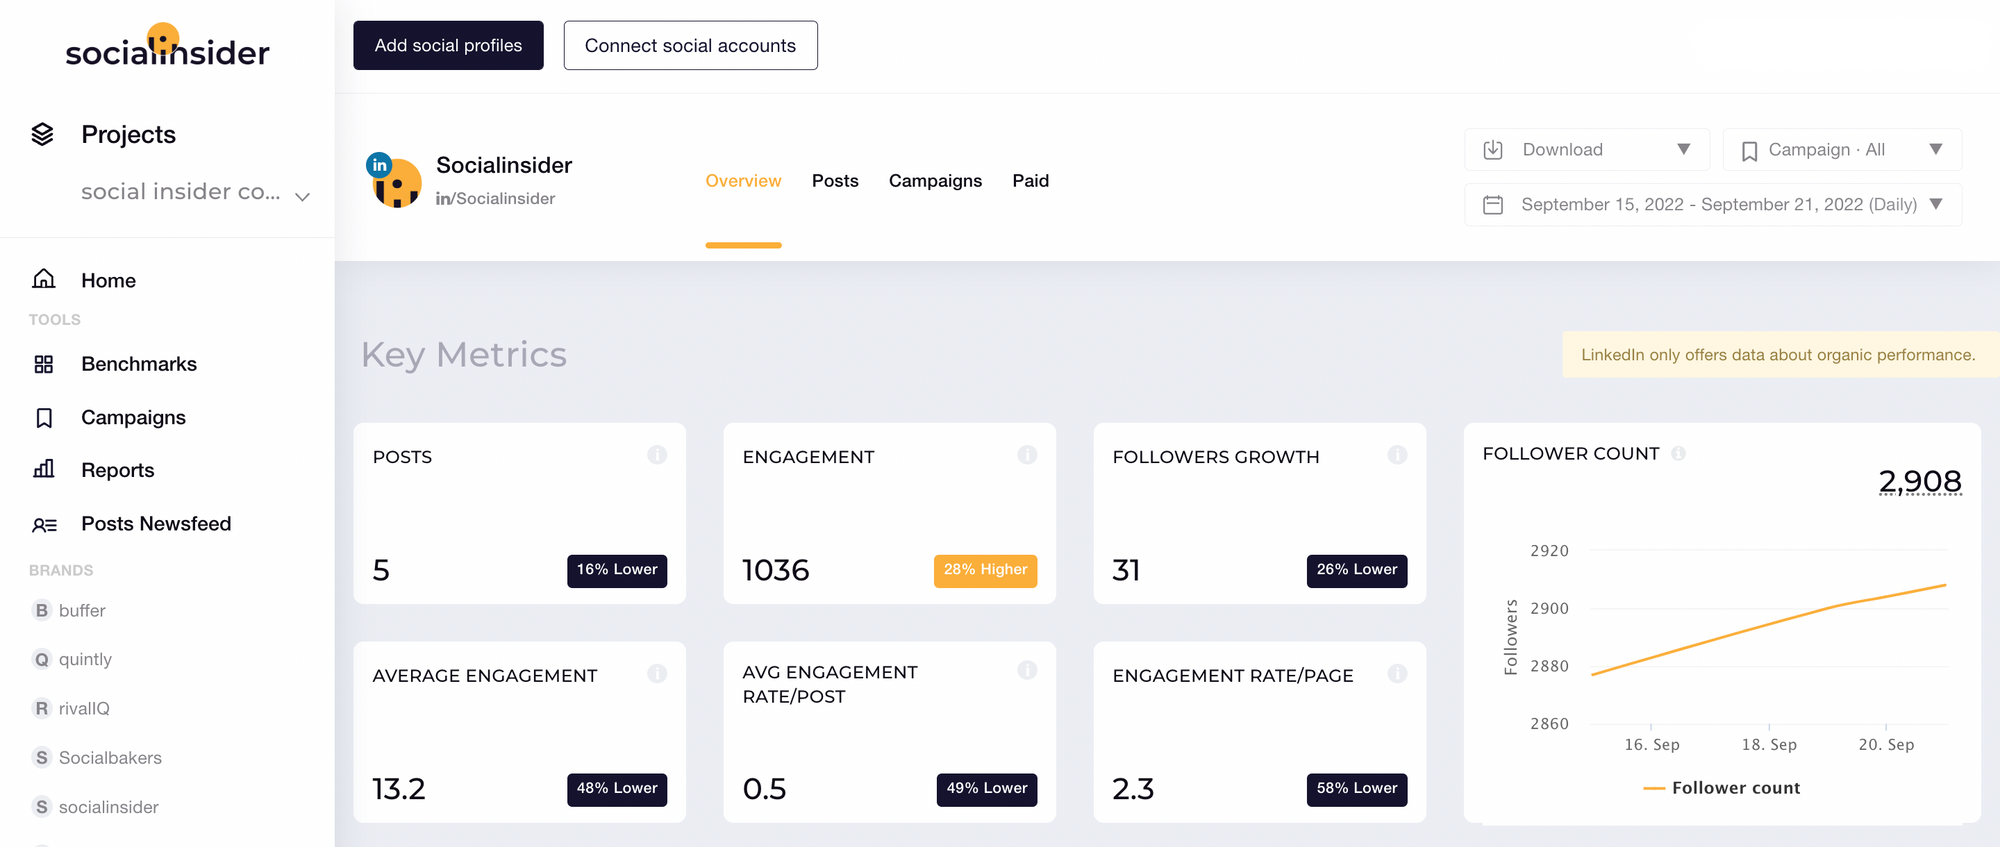Select the Socialbakers brand
2000x847 pixels.
tap(110, 757)
